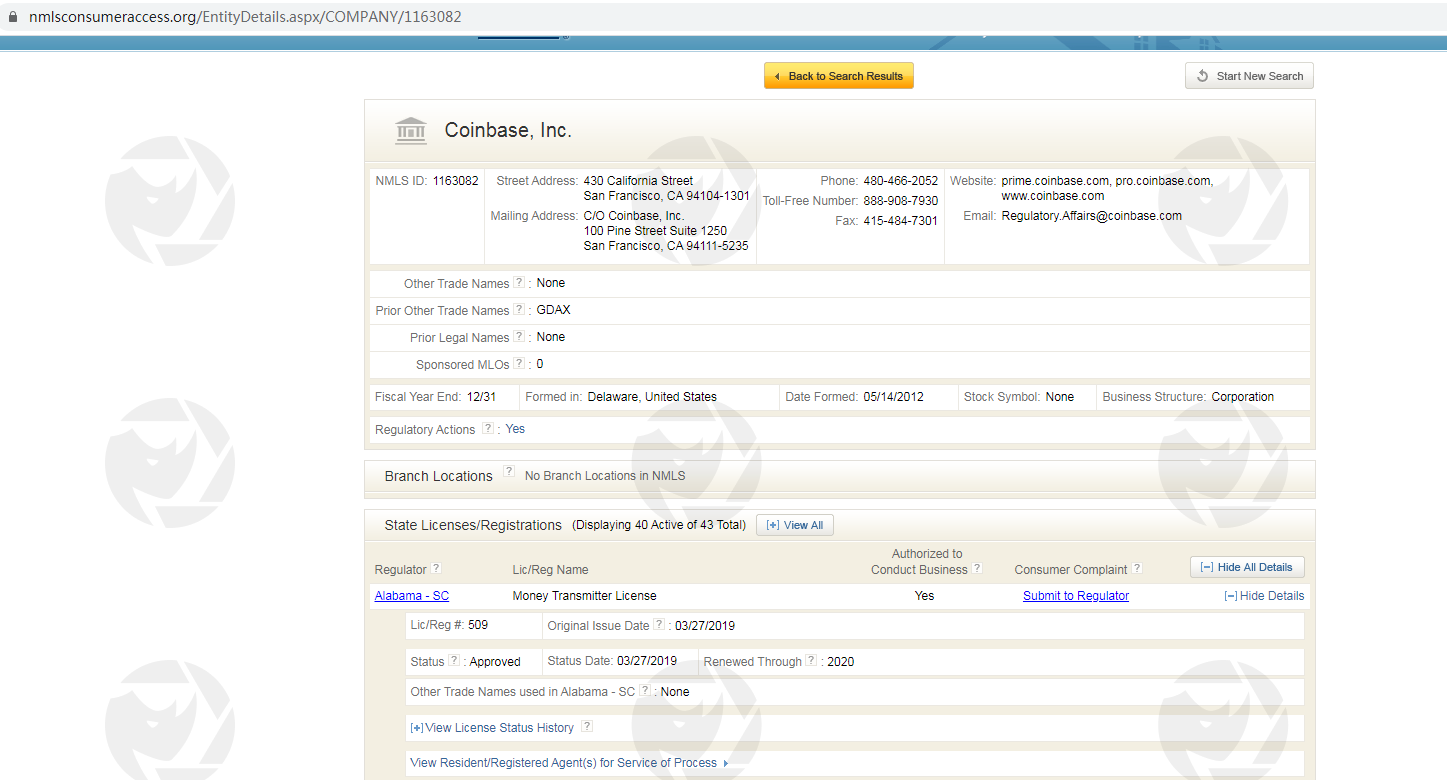Go back to search results
The width and height of the screenshot is (1447, 780).
click(x=838, y=76)
